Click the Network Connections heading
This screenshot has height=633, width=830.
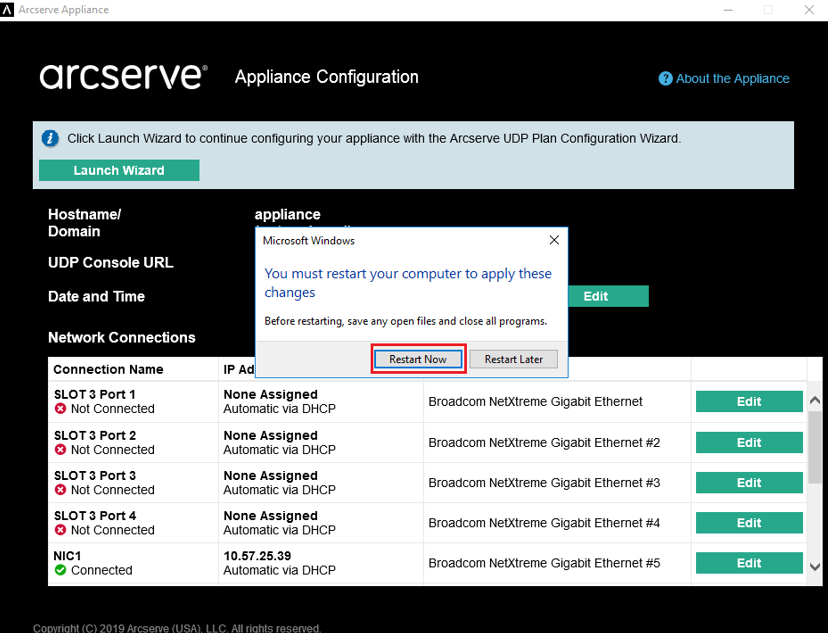(x=122, y=338)
